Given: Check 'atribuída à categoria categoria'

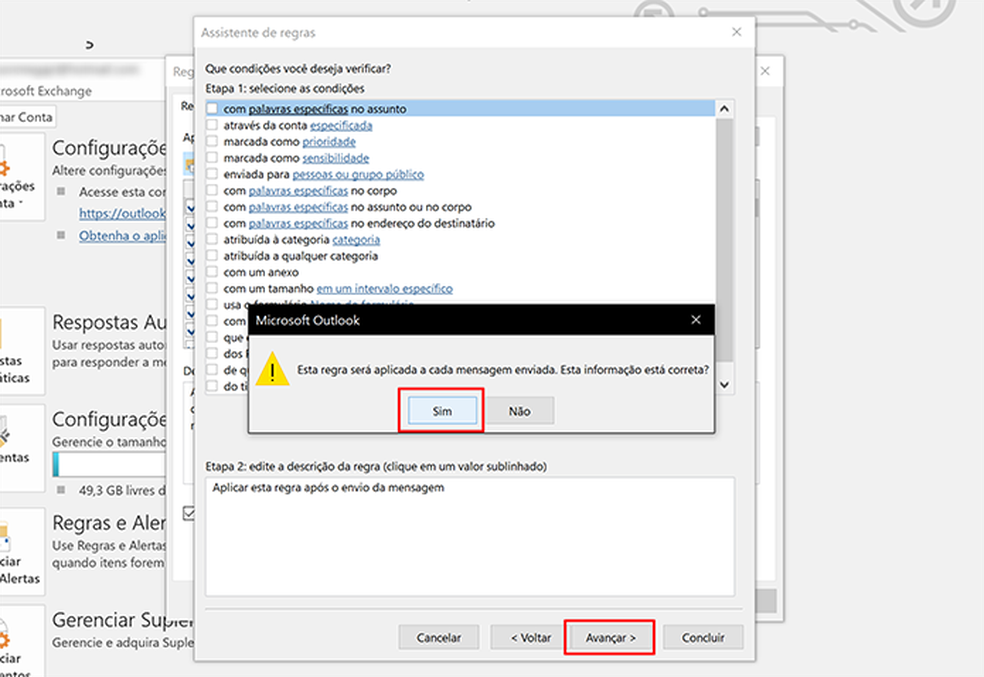Looking at the screenshot, I should tap(212, 239).
